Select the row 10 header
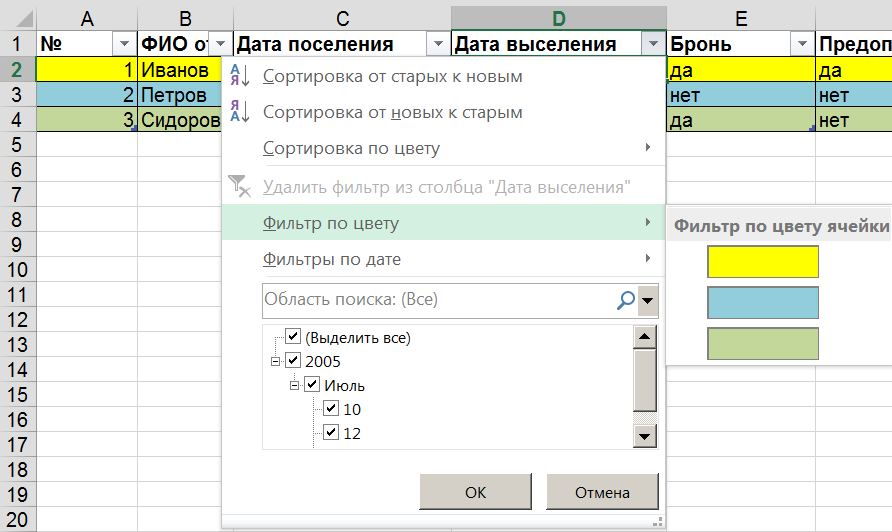Screen dimensions: 892x532 coord(17,270)
